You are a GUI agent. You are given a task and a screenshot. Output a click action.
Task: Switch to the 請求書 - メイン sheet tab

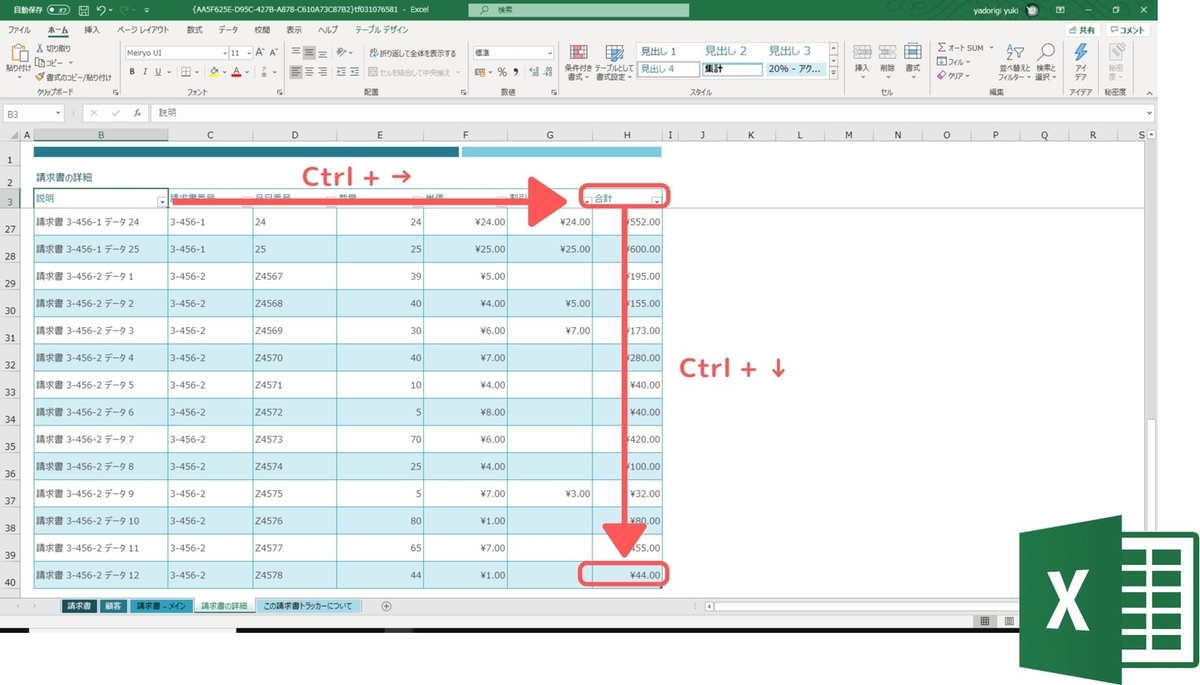coord(159,606)
